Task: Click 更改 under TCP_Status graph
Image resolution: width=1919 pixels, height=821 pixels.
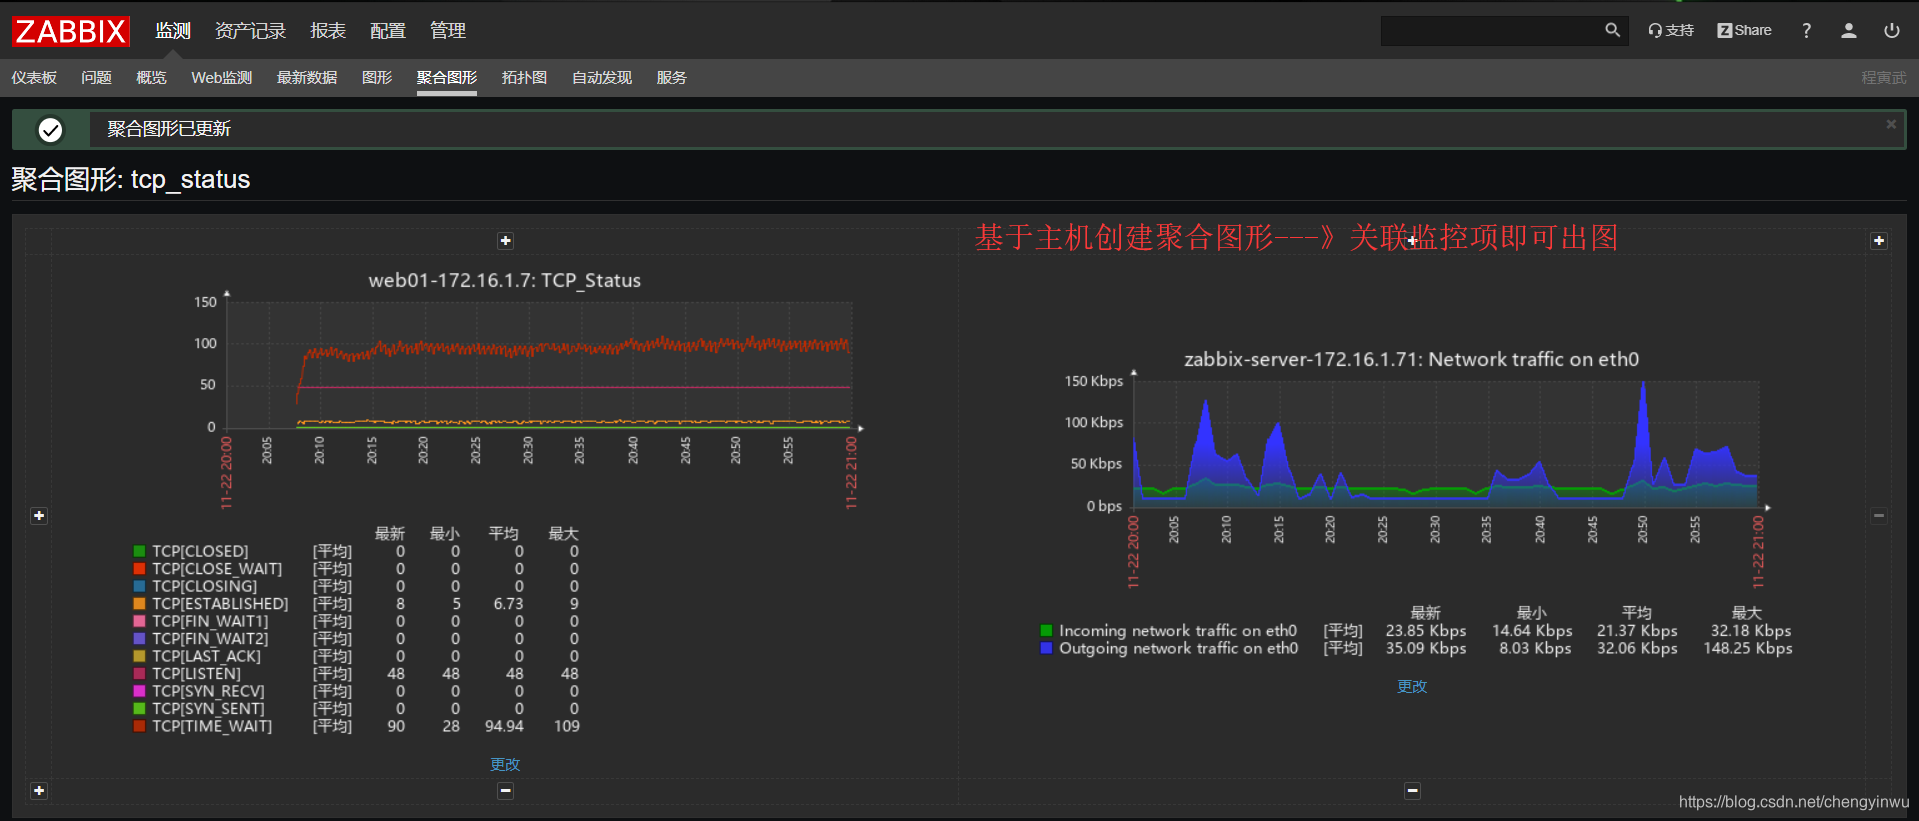Action: (x=505, y=764)
